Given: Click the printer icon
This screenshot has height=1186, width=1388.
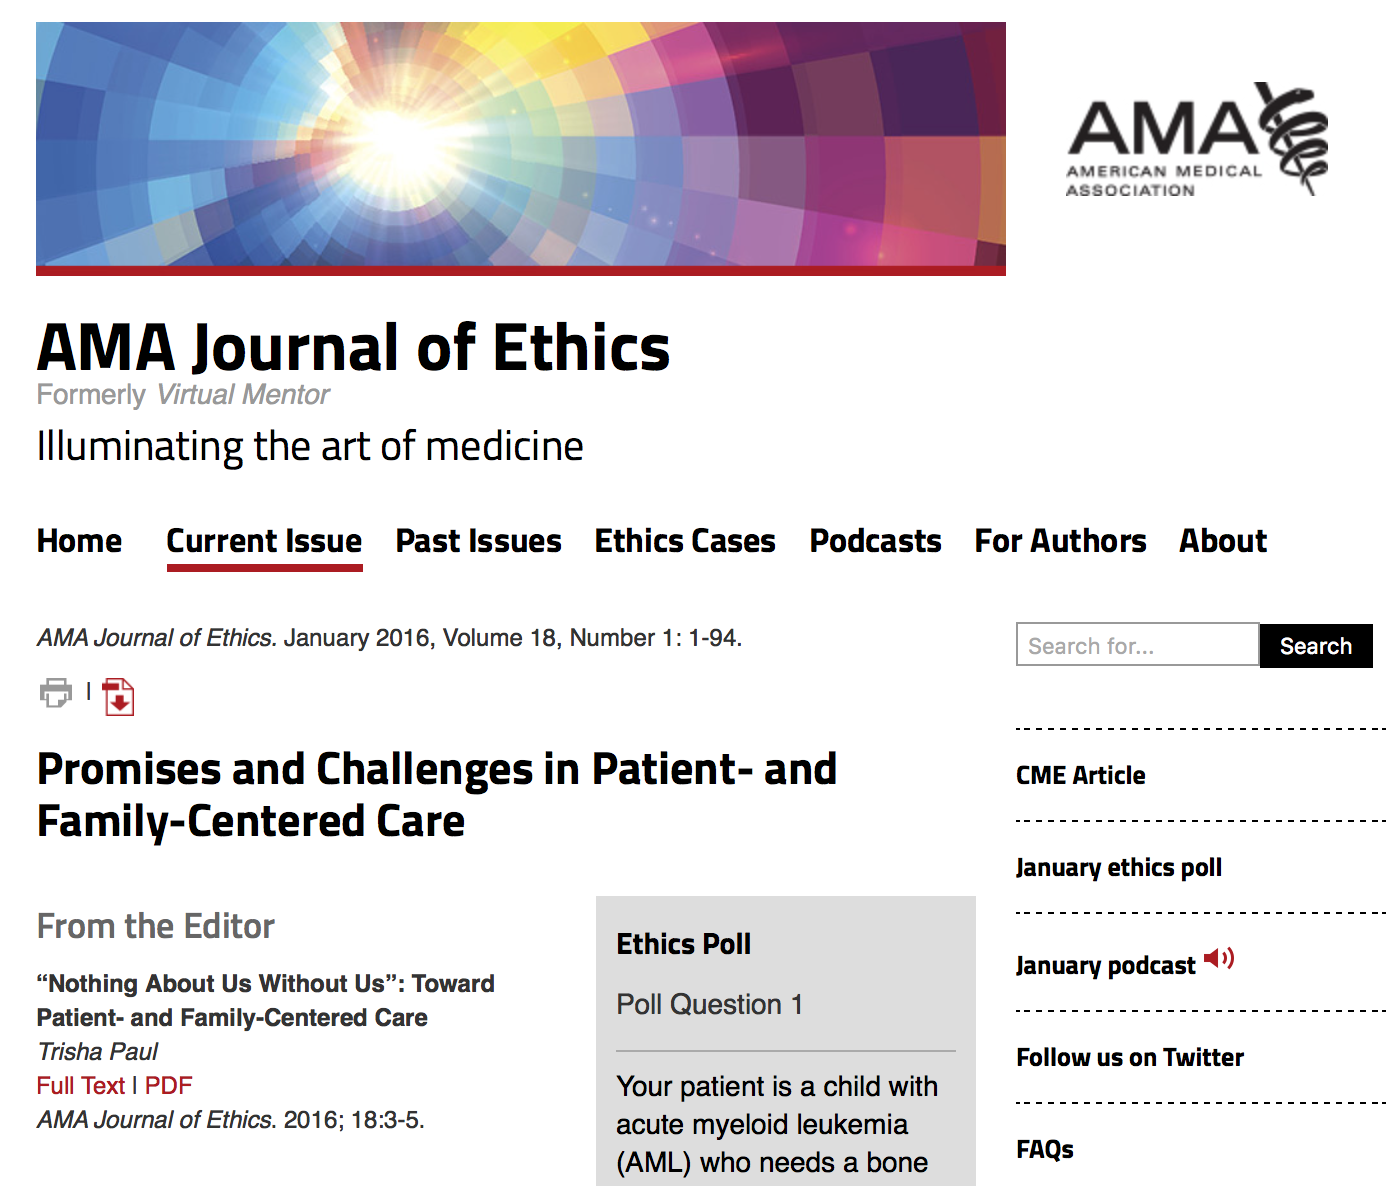Looking at the screenshot, I should point(56,692).
